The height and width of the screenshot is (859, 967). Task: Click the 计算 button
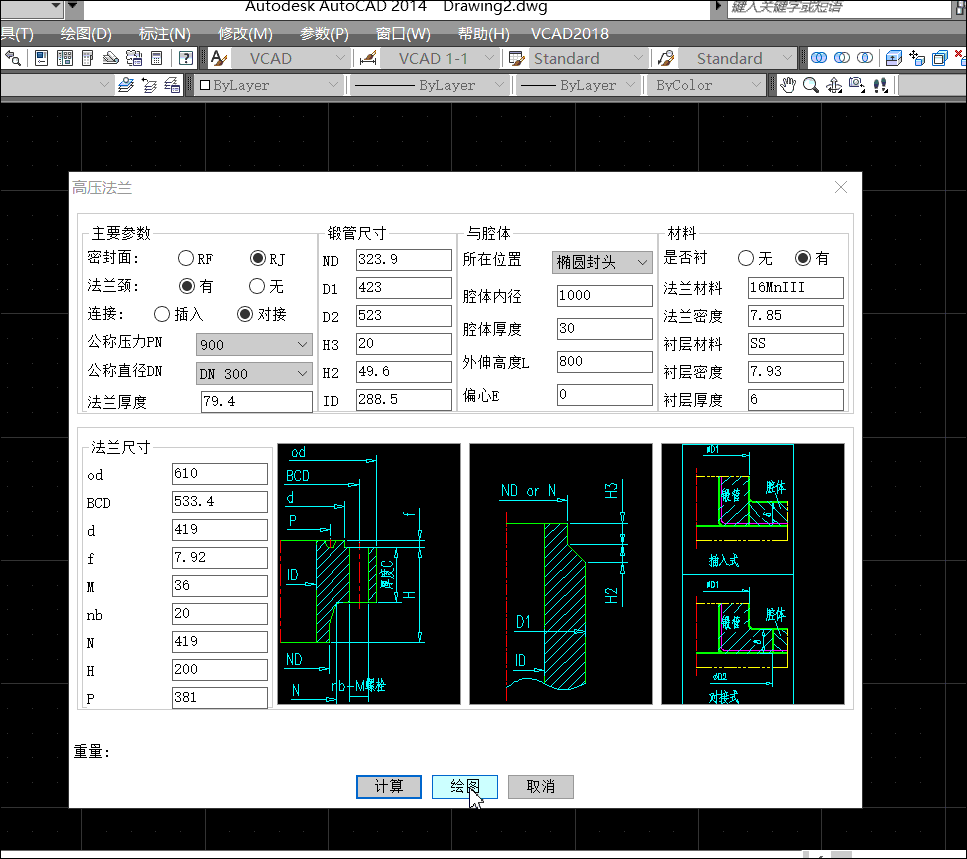tap(389, 787)
